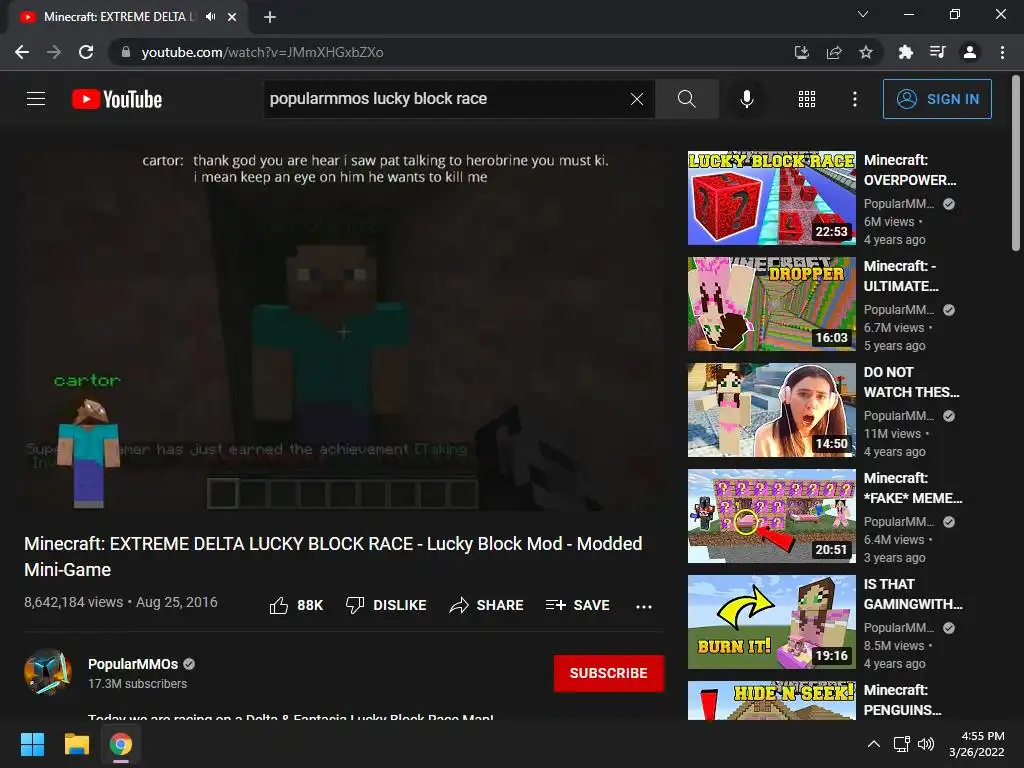The width and height of the screenshot is (1024, 768).
Task: Open PopularMMOs channel name link
Action: 133,664
